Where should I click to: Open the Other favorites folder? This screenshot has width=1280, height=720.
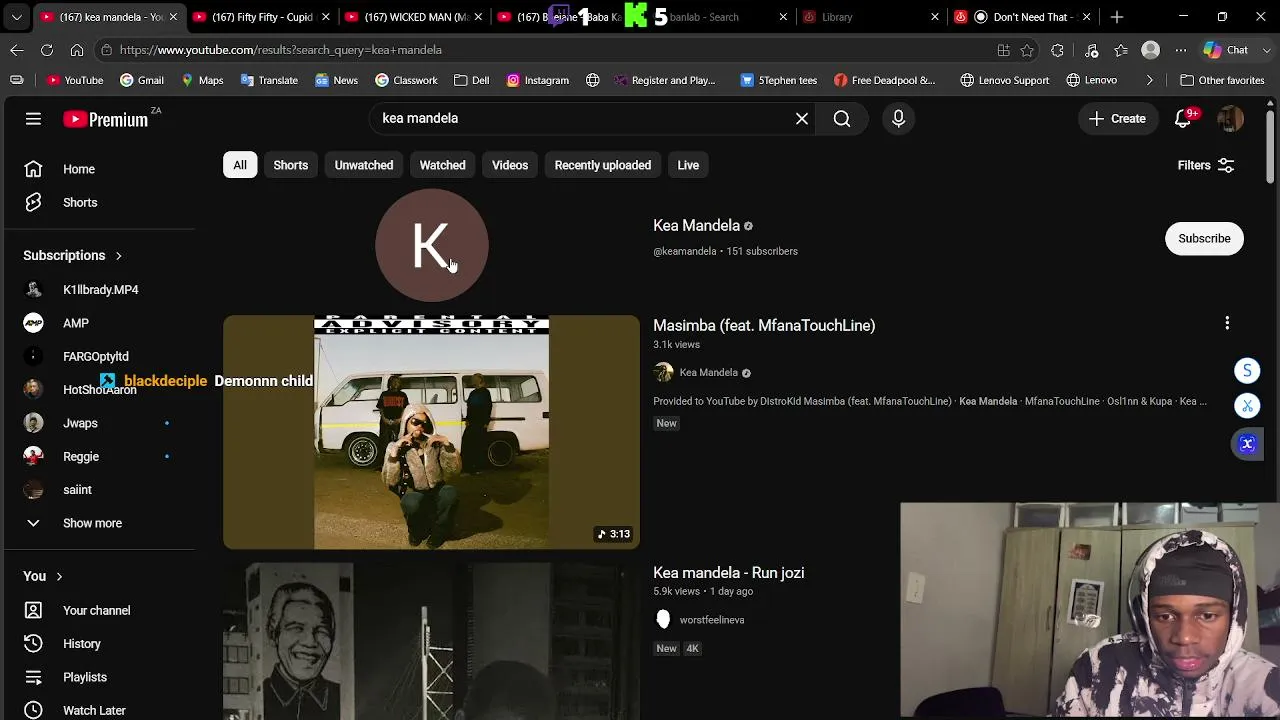pos(1222,80)
